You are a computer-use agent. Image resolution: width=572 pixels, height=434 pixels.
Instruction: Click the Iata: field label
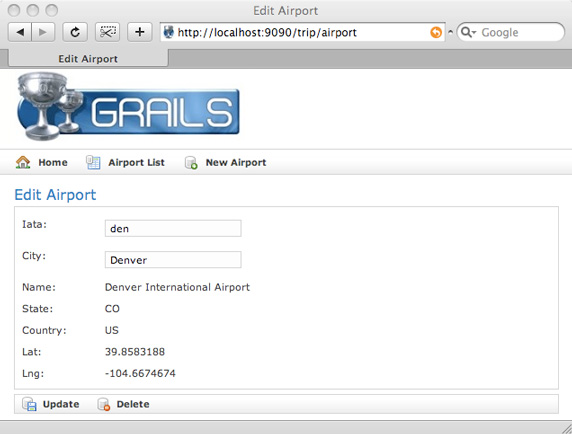click(35, 224)
